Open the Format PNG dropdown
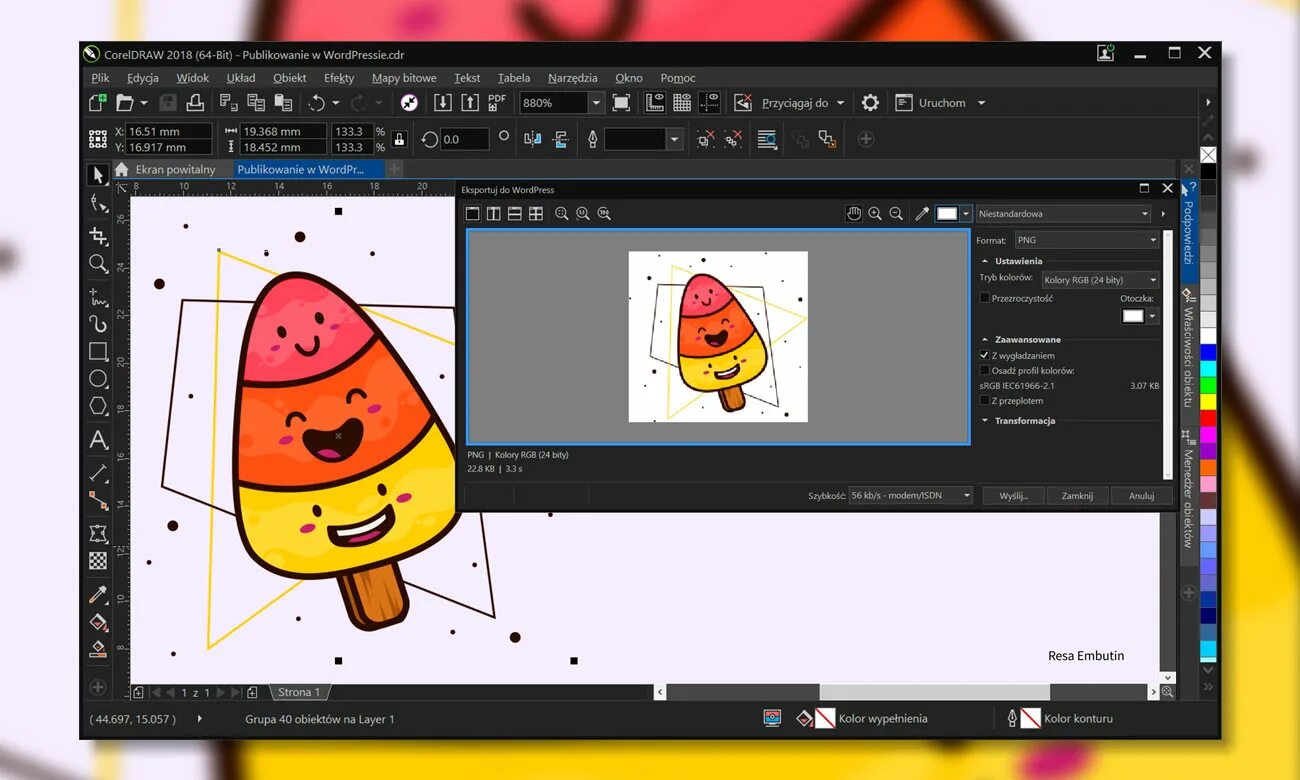The width and height of the screenshot is (1300, 780). (1086, 240)
